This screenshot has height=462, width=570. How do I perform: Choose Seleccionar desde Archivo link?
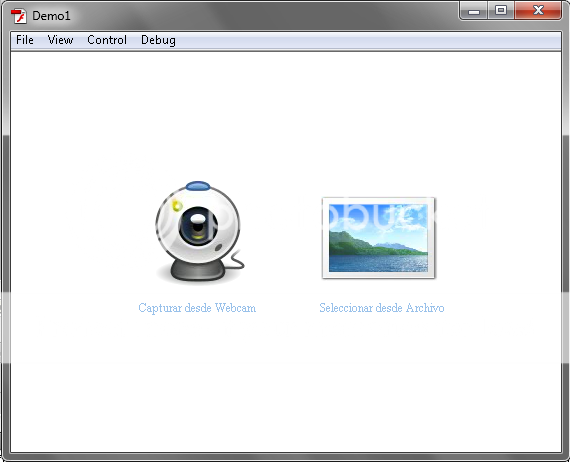click(x=382, y=308)
